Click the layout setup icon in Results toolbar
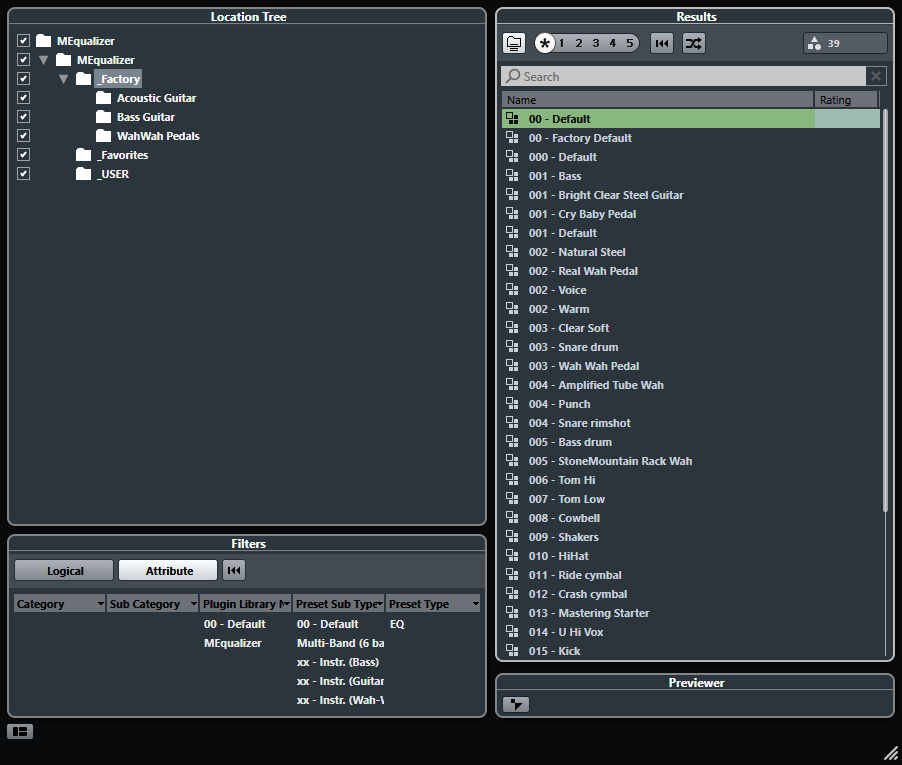Viewport: 902px width, 765px height. tap(514, 43)
